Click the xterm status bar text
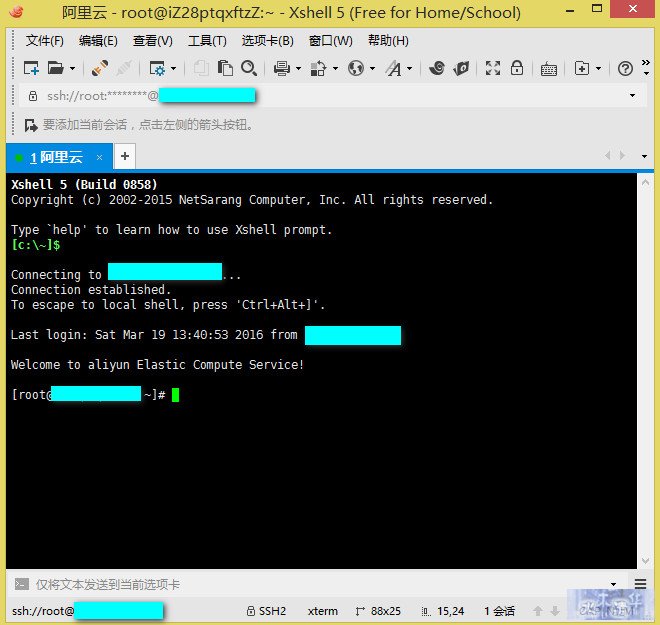Screen dimensions: 660x625 [x=322, y=611]
